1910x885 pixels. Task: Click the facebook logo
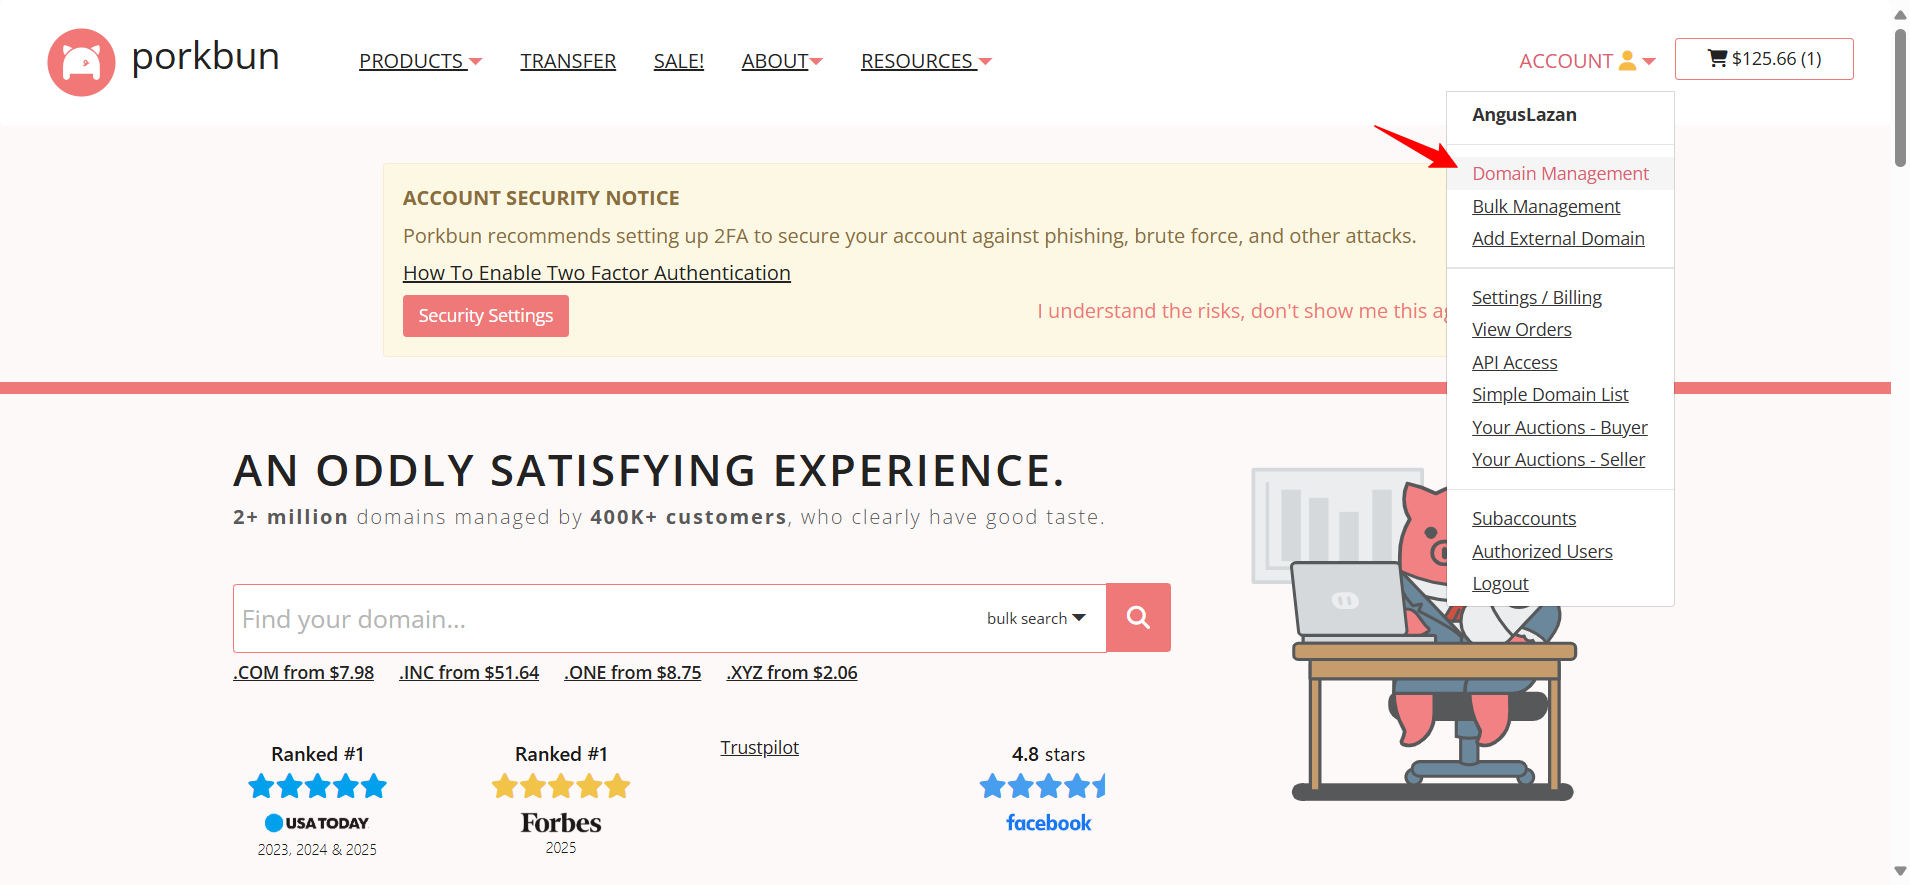point(1048,823)
